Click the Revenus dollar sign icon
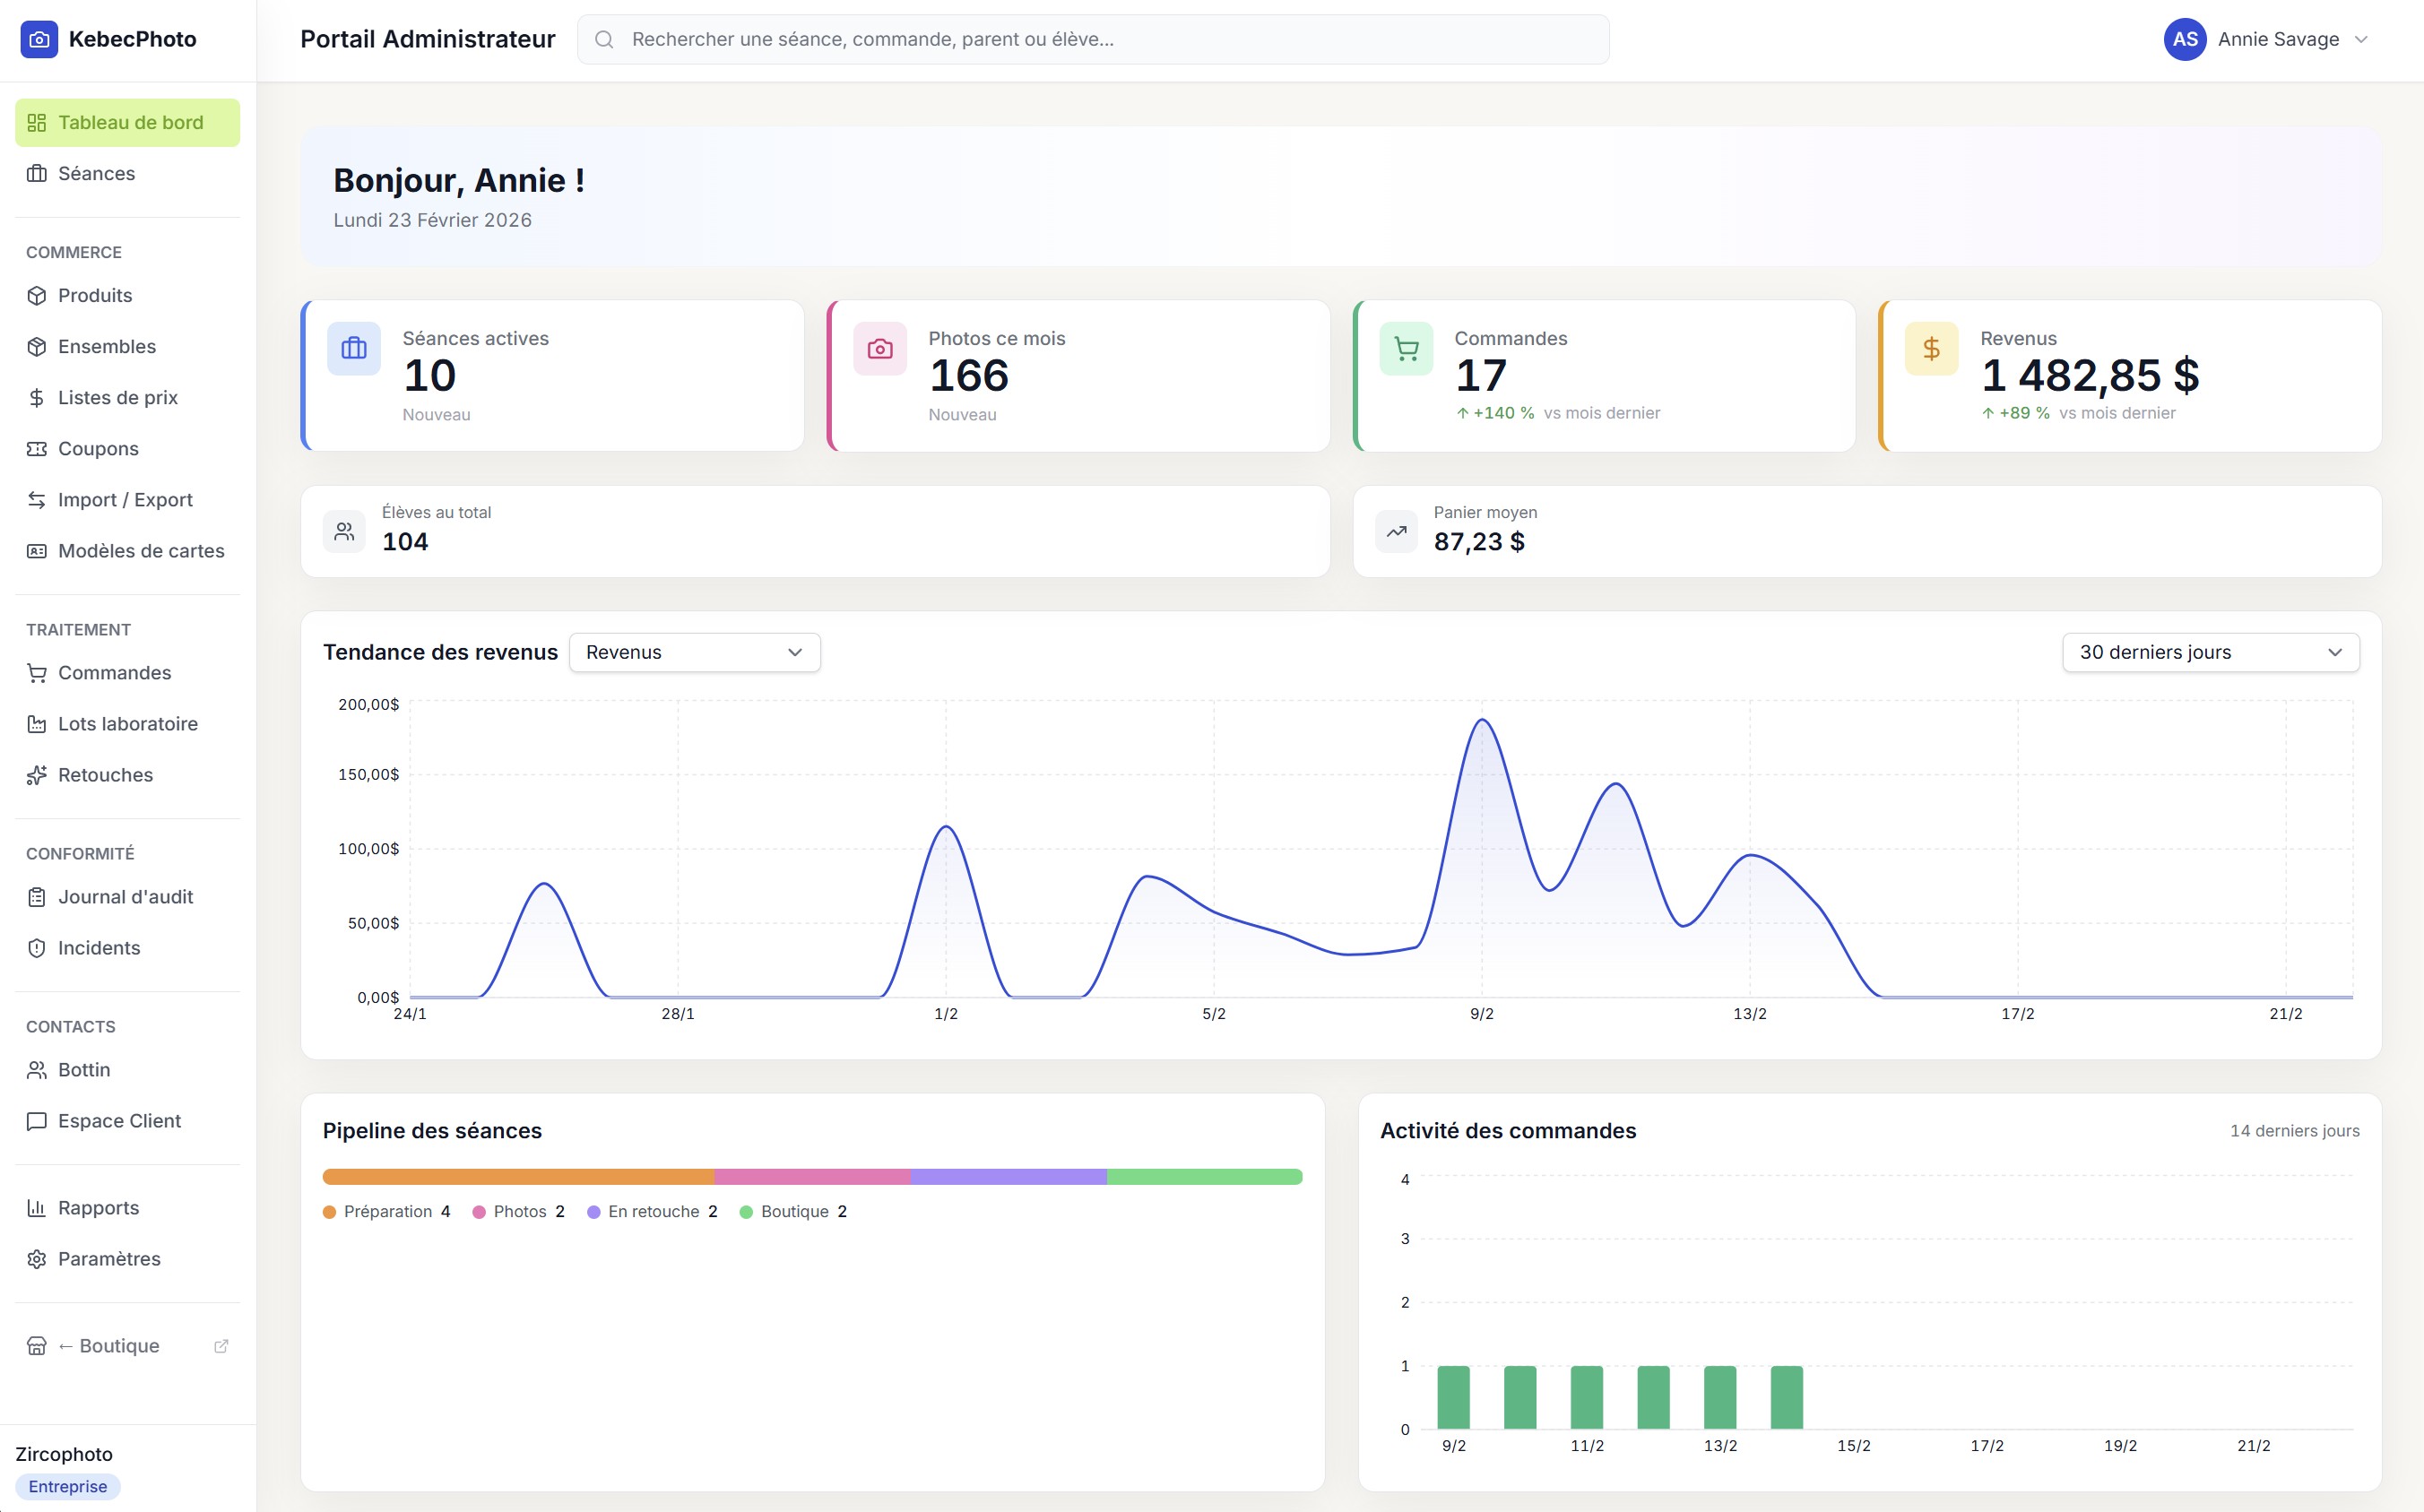2424x1512 pixels. 1931,348
